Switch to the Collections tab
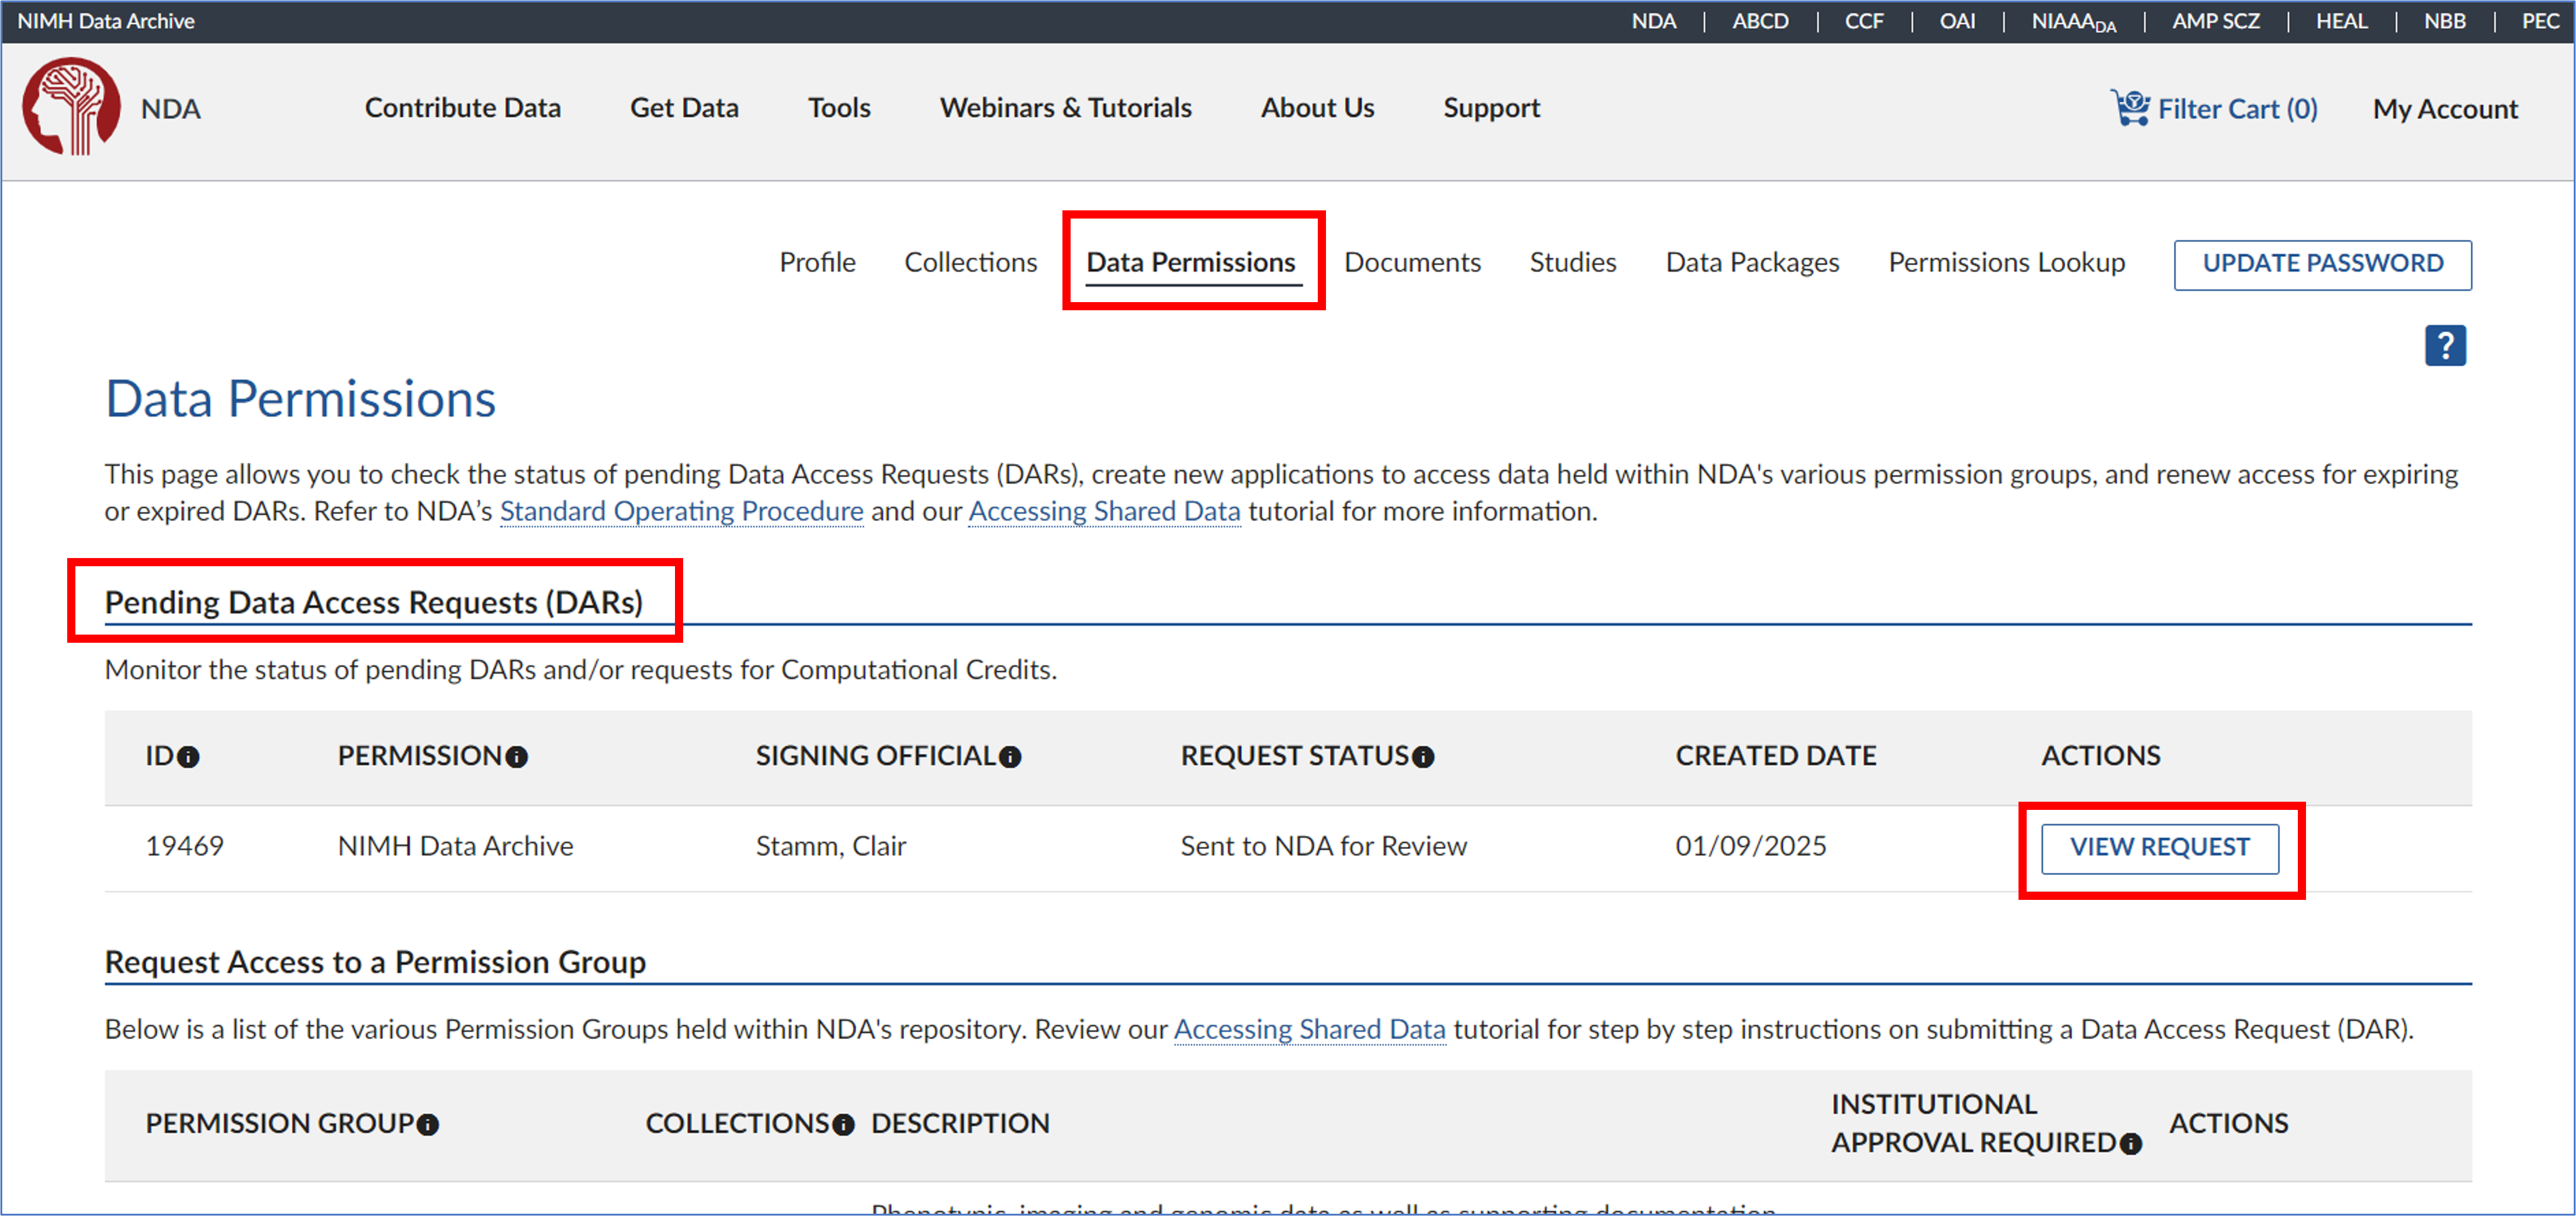2576x1216 pixels. (970, 262)
